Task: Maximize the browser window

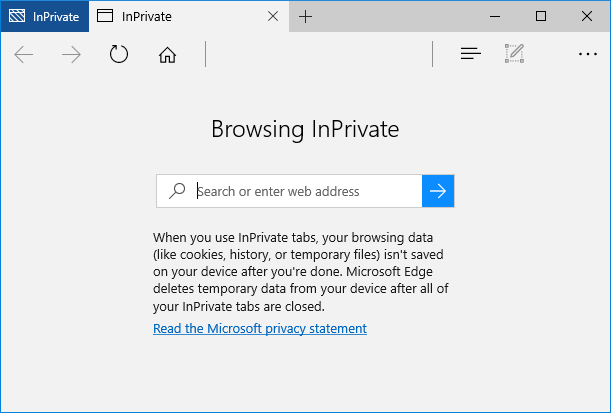Action: (x=541, y=16)
